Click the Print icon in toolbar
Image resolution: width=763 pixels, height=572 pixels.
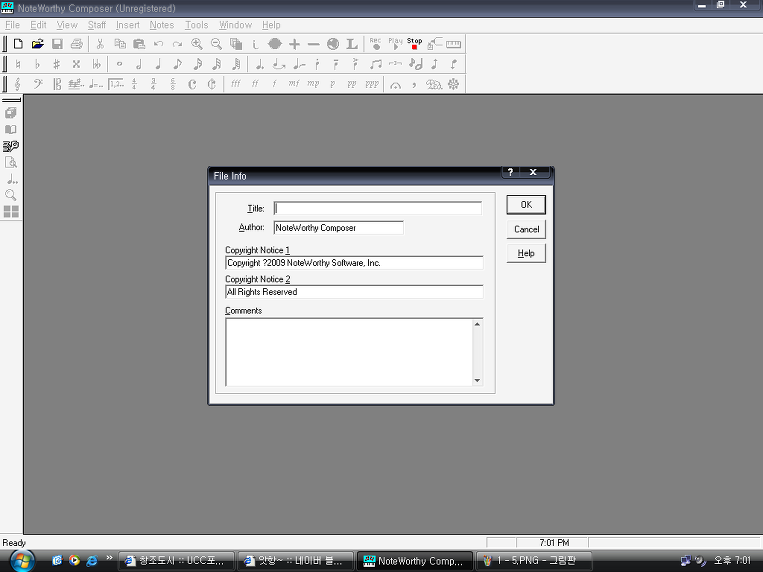[76, 44]
